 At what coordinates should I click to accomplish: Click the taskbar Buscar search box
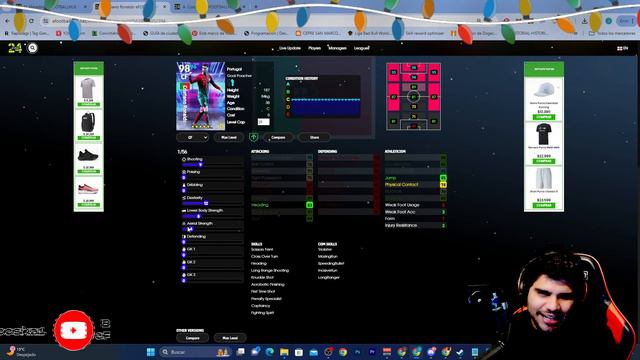click(x=195, y=352)
